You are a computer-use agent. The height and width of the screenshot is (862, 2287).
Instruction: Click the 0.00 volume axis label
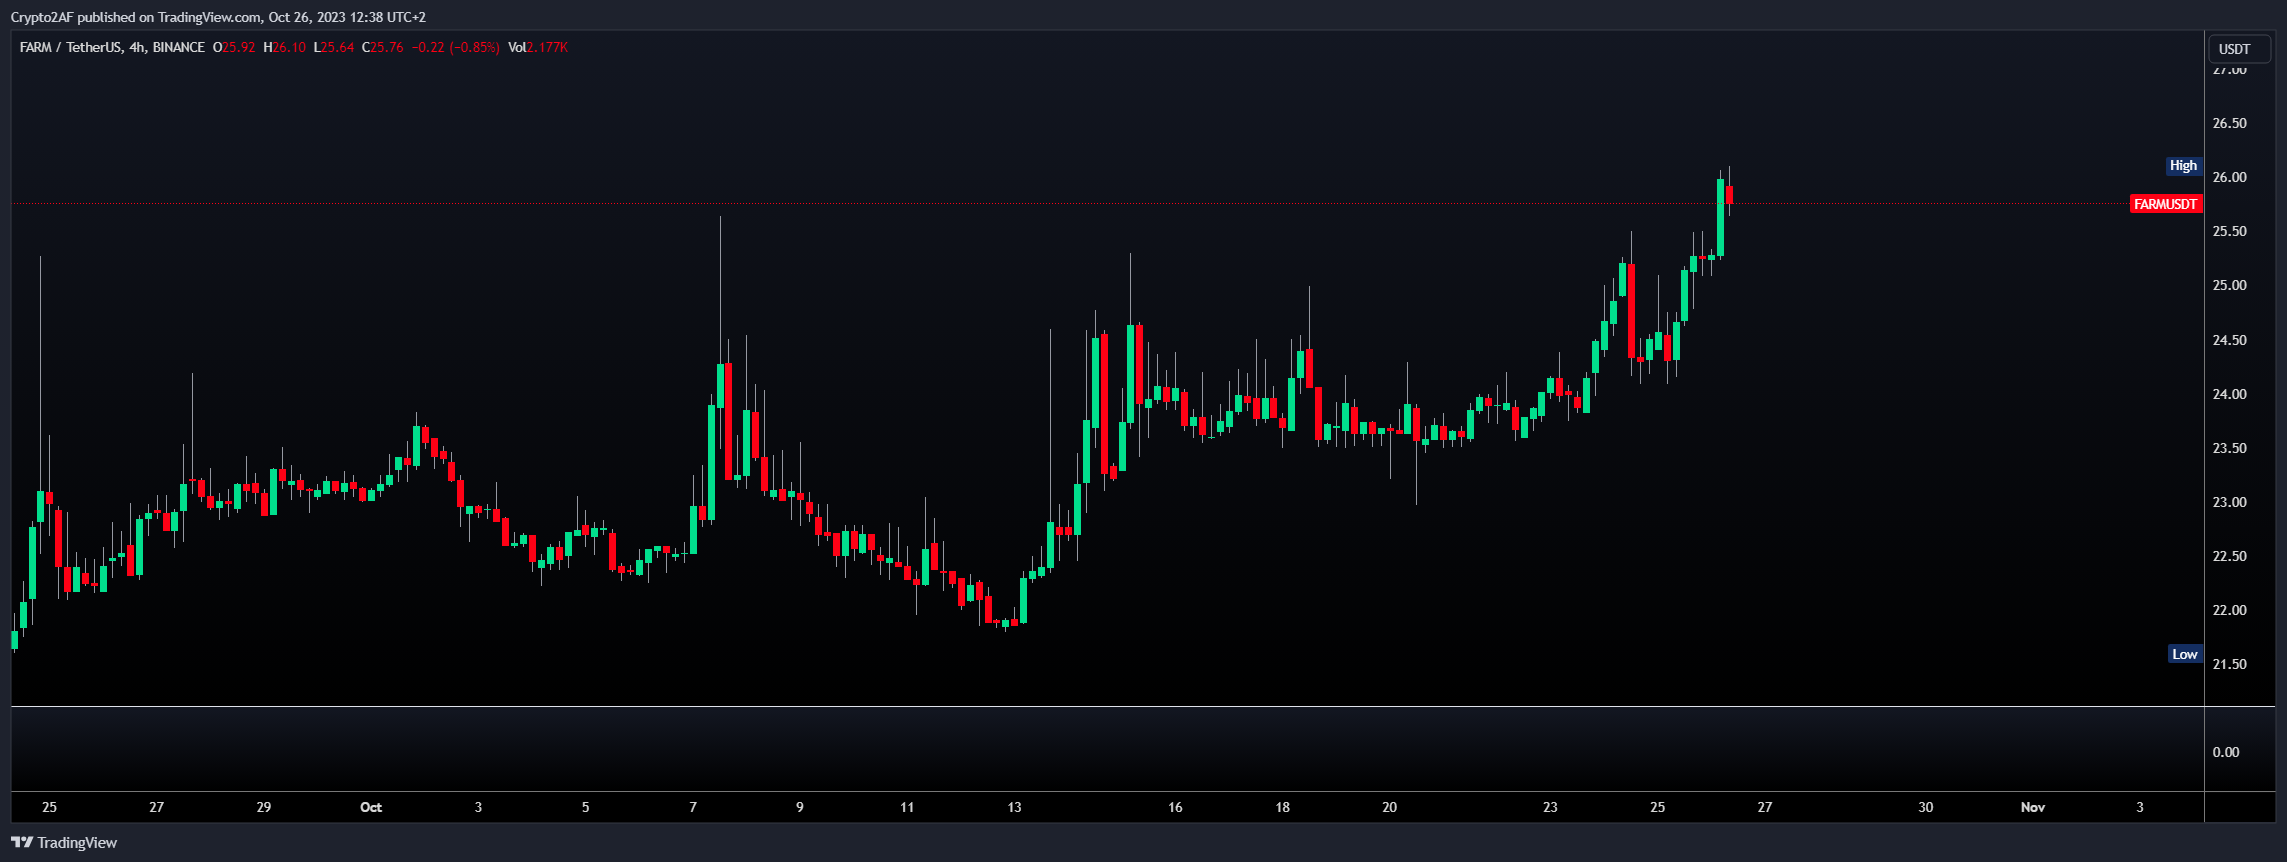click(x=2225, y=752)
